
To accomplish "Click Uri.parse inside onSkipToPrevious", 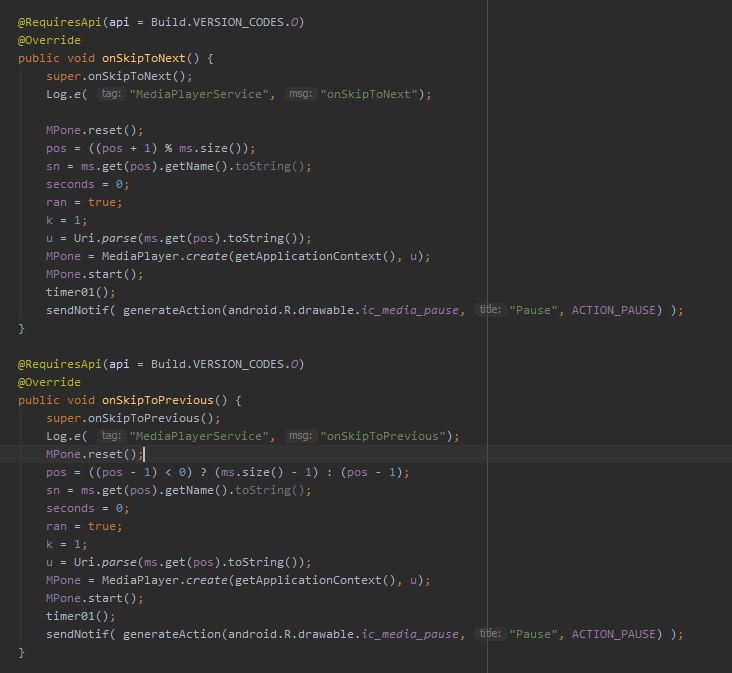I will (105, 562).
